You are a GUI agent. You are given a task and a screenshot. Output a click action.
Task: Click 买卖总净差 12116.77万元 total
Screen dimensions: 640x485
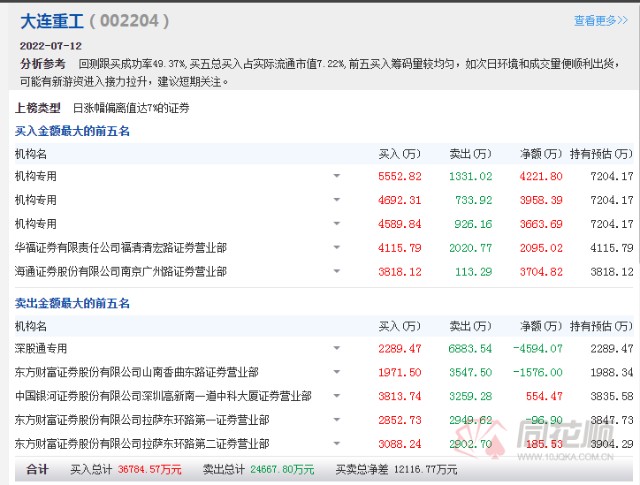(x=396, y=469)
